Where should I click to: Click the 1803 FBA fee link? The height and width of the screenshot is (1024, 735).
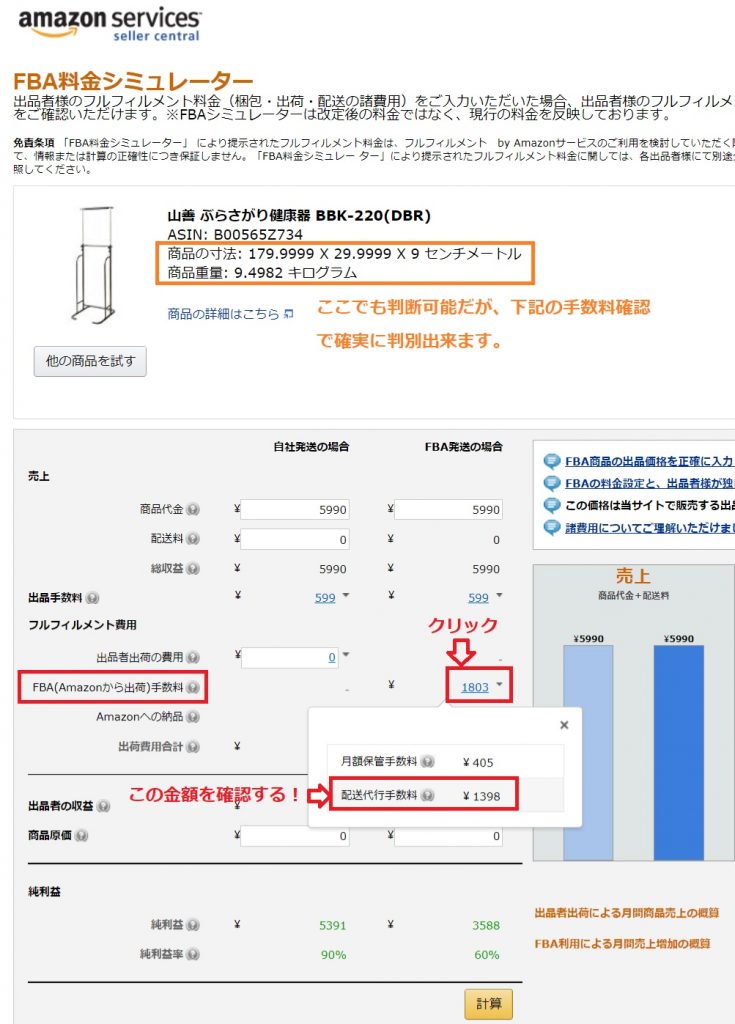pos(475,687)
